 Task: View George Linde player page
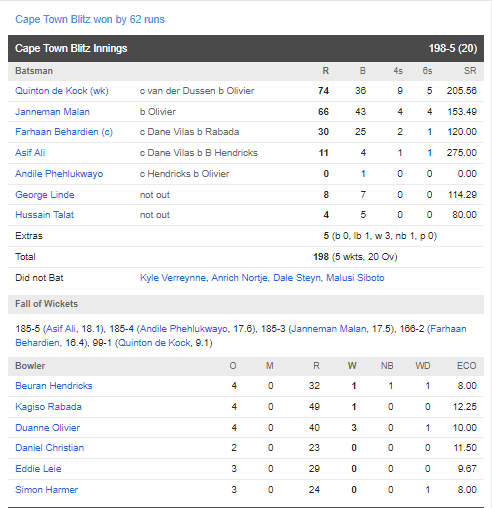click(x=45, y=195)
